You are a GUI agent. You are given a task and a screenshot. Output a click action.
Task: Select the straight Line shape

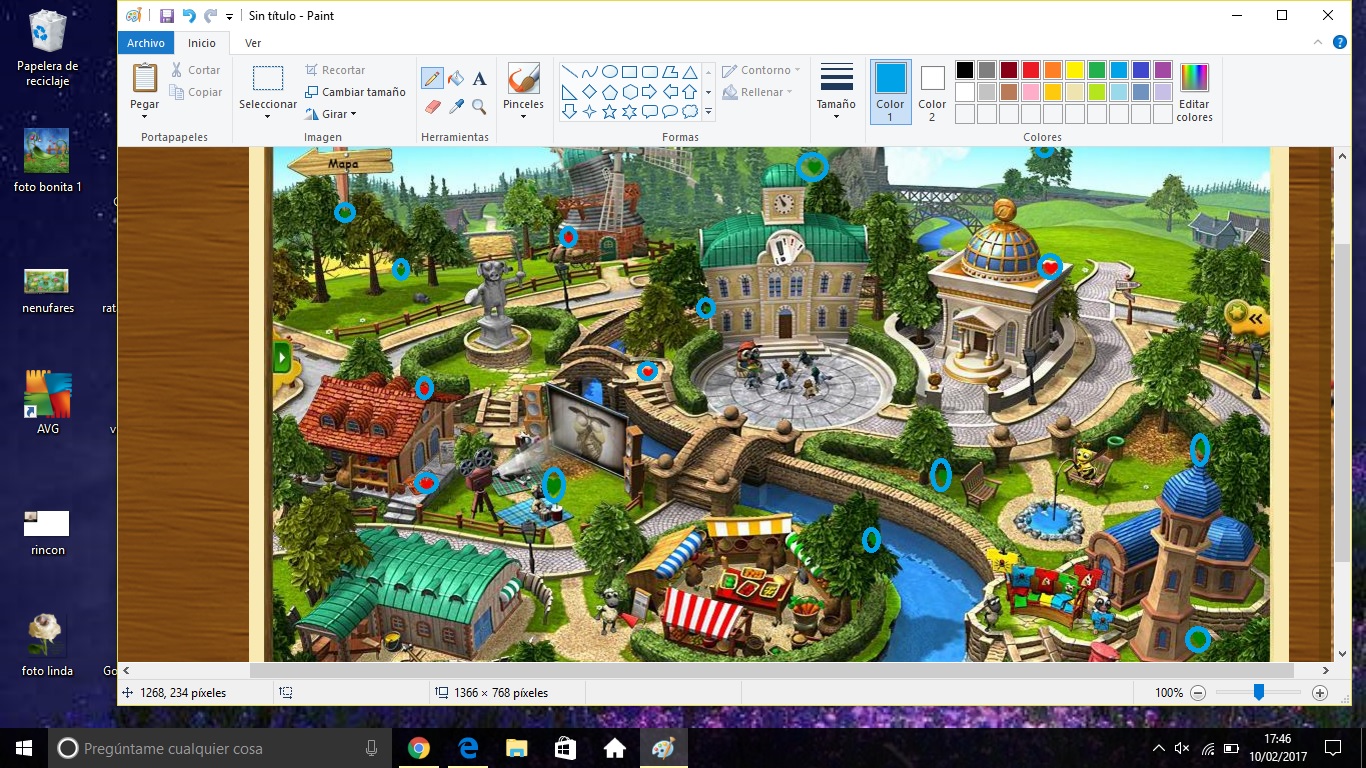coord(569,72)
